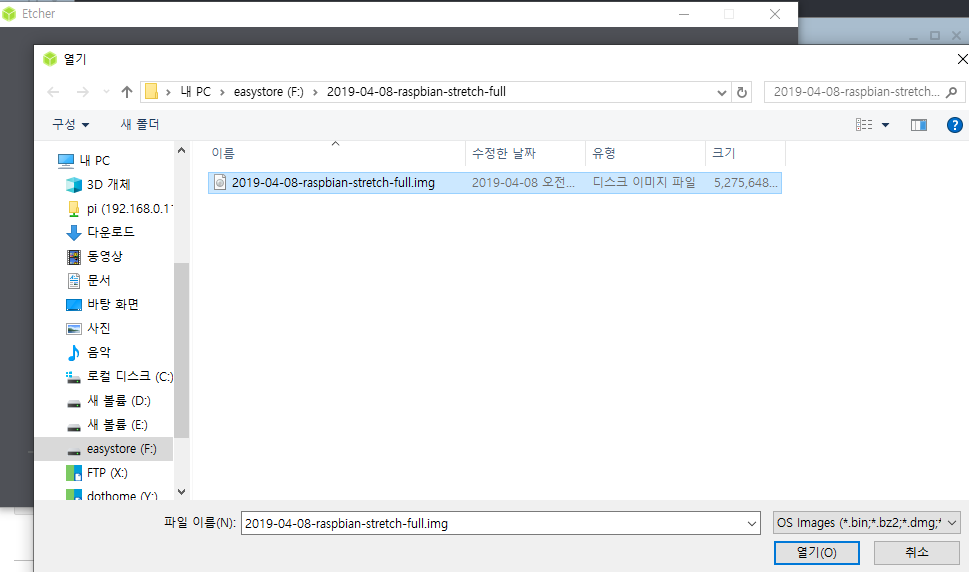Sort files by 수정한 날짜 column
This screenshot has height=572, width=969.
[504, 153]
